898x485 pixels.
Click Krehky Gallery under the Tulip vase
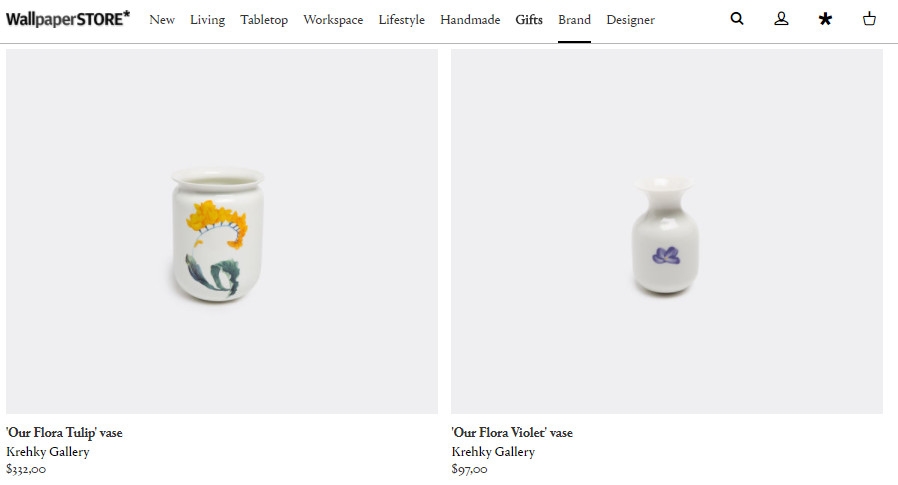[x=48, y=452]
